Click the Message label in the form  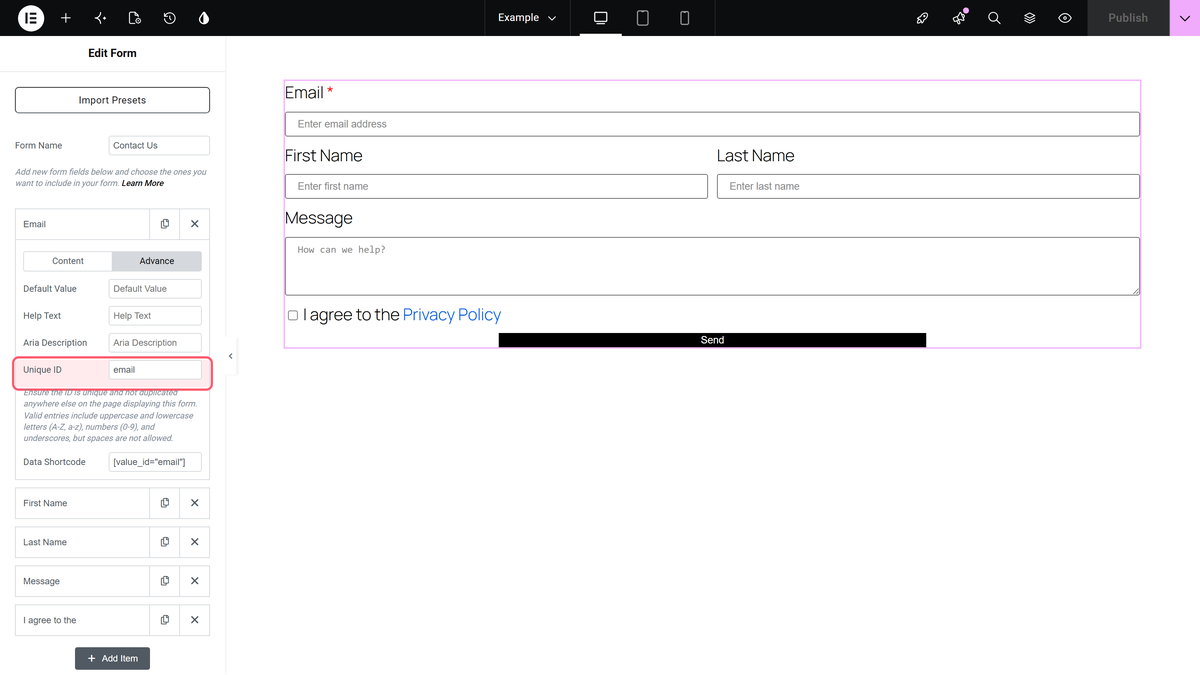[x=319, y=218]
